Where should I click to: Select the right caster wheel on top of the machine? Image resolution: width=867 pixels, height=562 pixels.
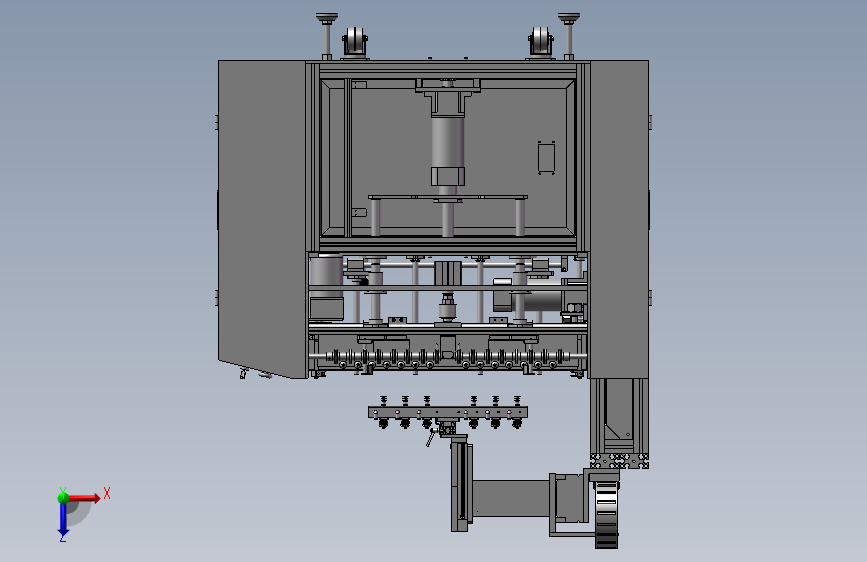(x=541, y=41)
